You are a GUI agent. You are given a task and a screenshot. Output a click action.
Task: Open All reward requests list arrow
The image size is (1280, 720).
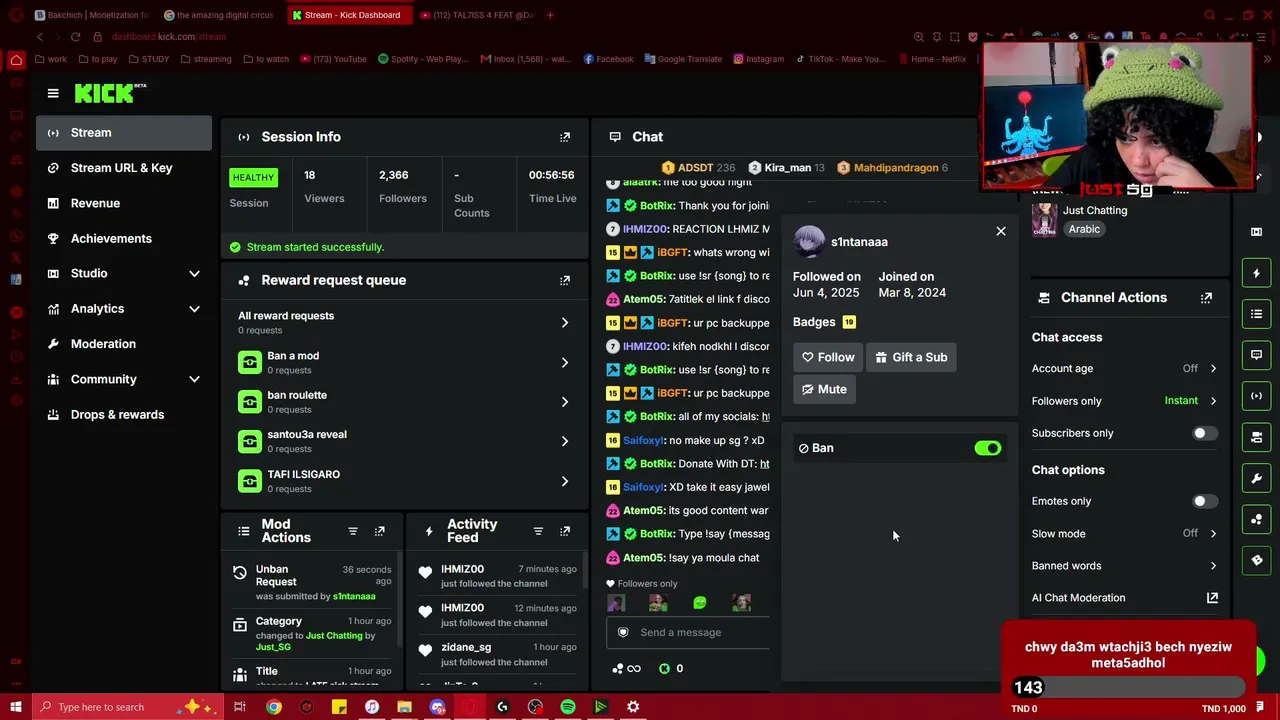(x=565, y=323)
